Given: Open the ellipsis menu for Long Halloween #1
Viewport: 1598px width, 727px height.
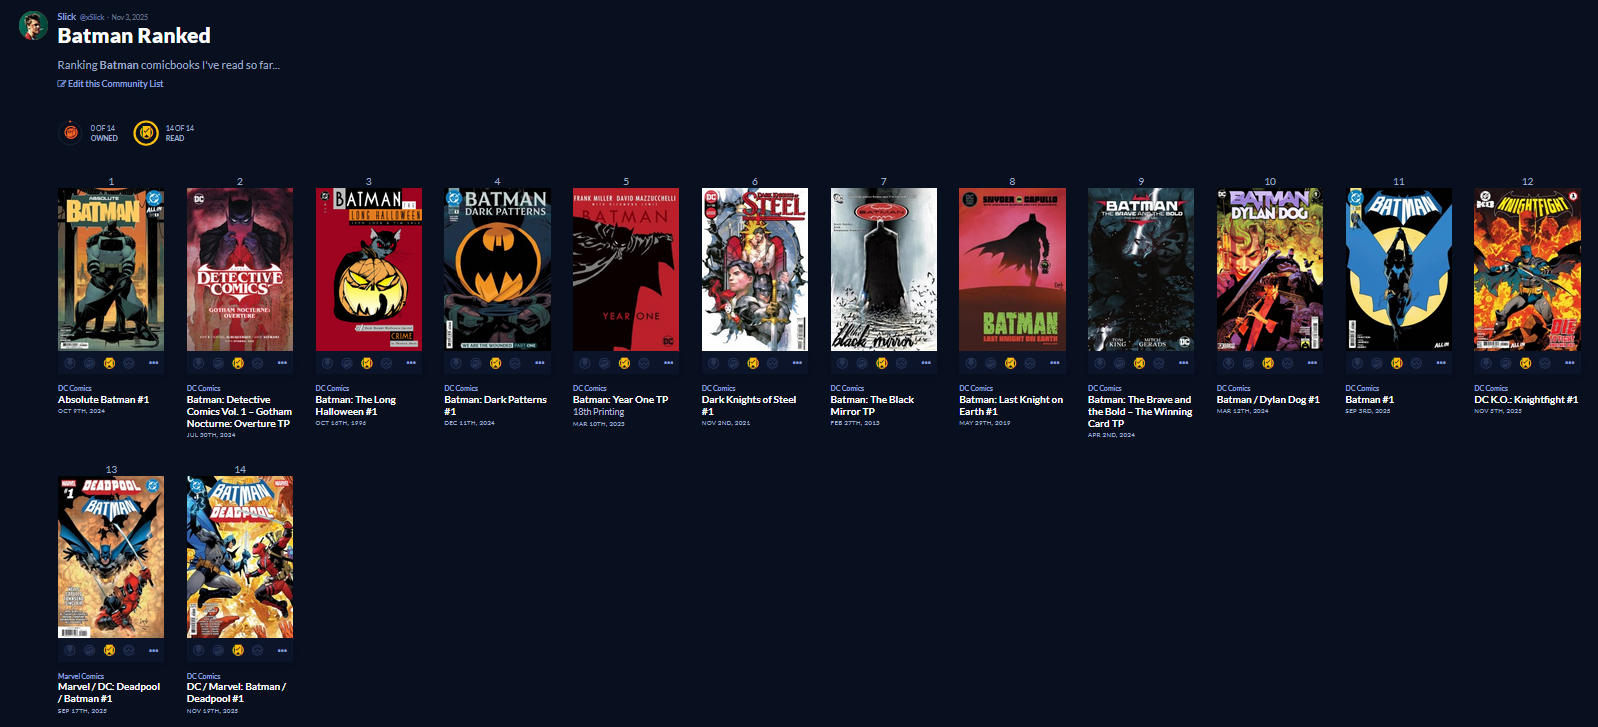Looking at the screenshot, I should pyautogui.click(x=411, y=363).
